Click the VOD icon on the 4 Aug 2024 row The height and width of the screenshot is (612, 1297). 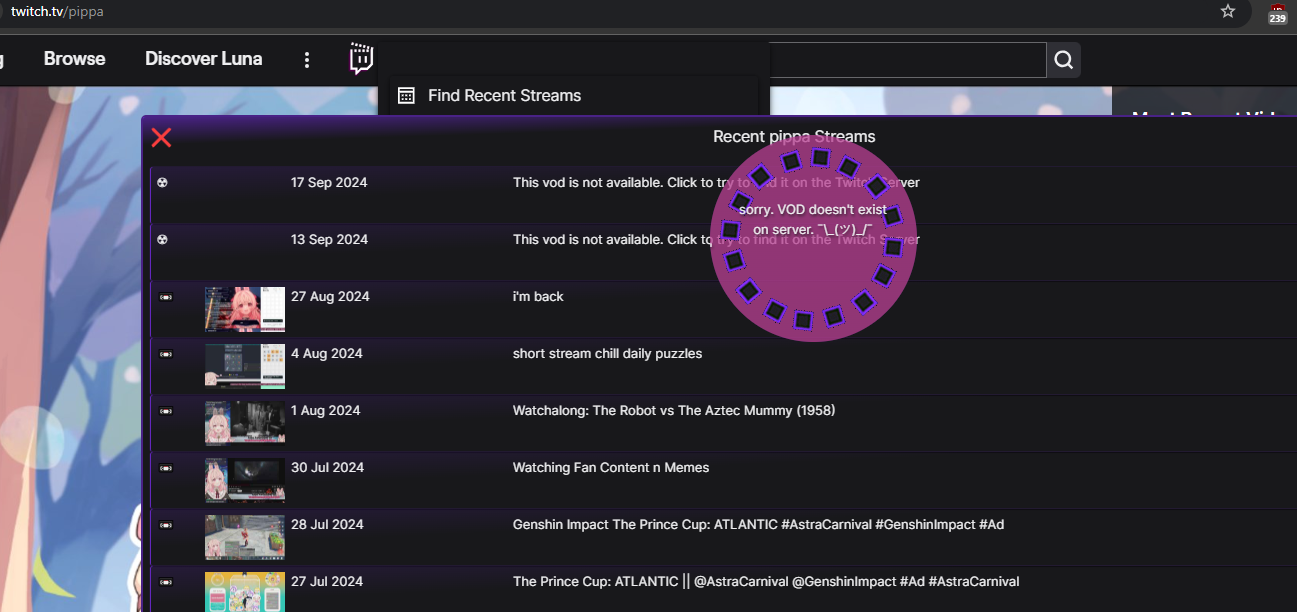pyautogui.click(x=165, y=354)
